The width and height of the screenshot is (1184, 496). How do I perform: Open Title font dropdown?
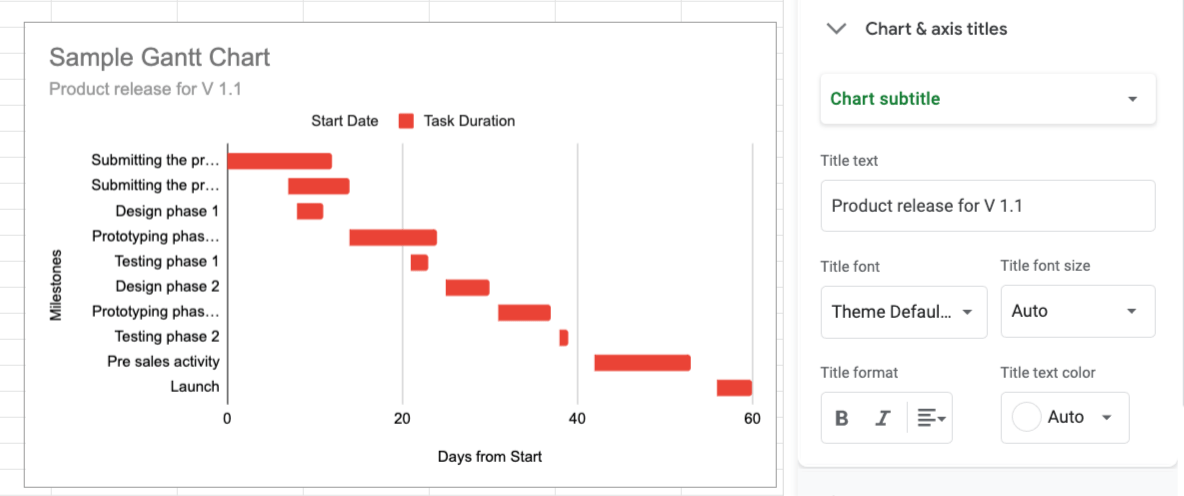pos(903,311)
